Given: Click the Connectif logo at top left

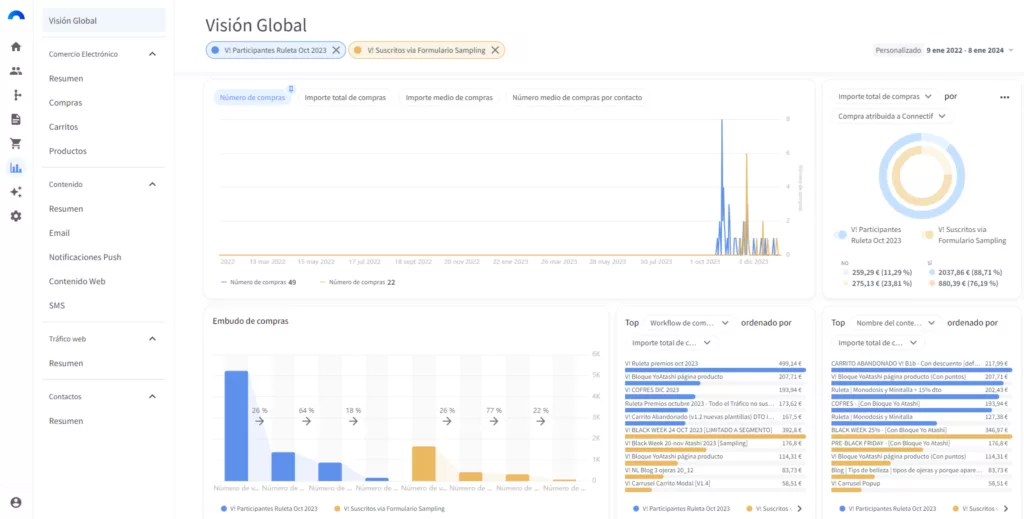Looking at the screenshot, I should [16, 15].
